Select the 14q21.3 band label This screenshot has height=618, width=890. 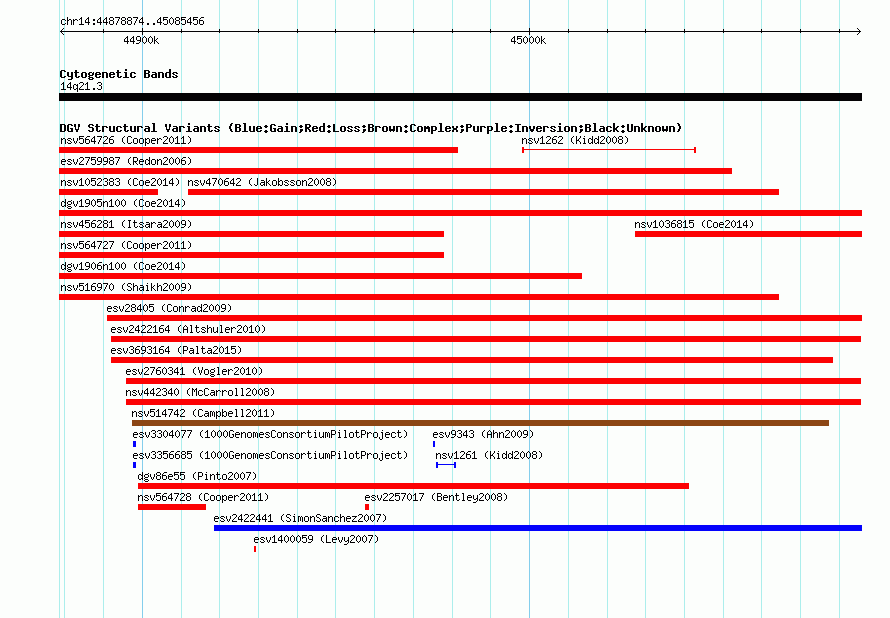click(x=81, y=86)
